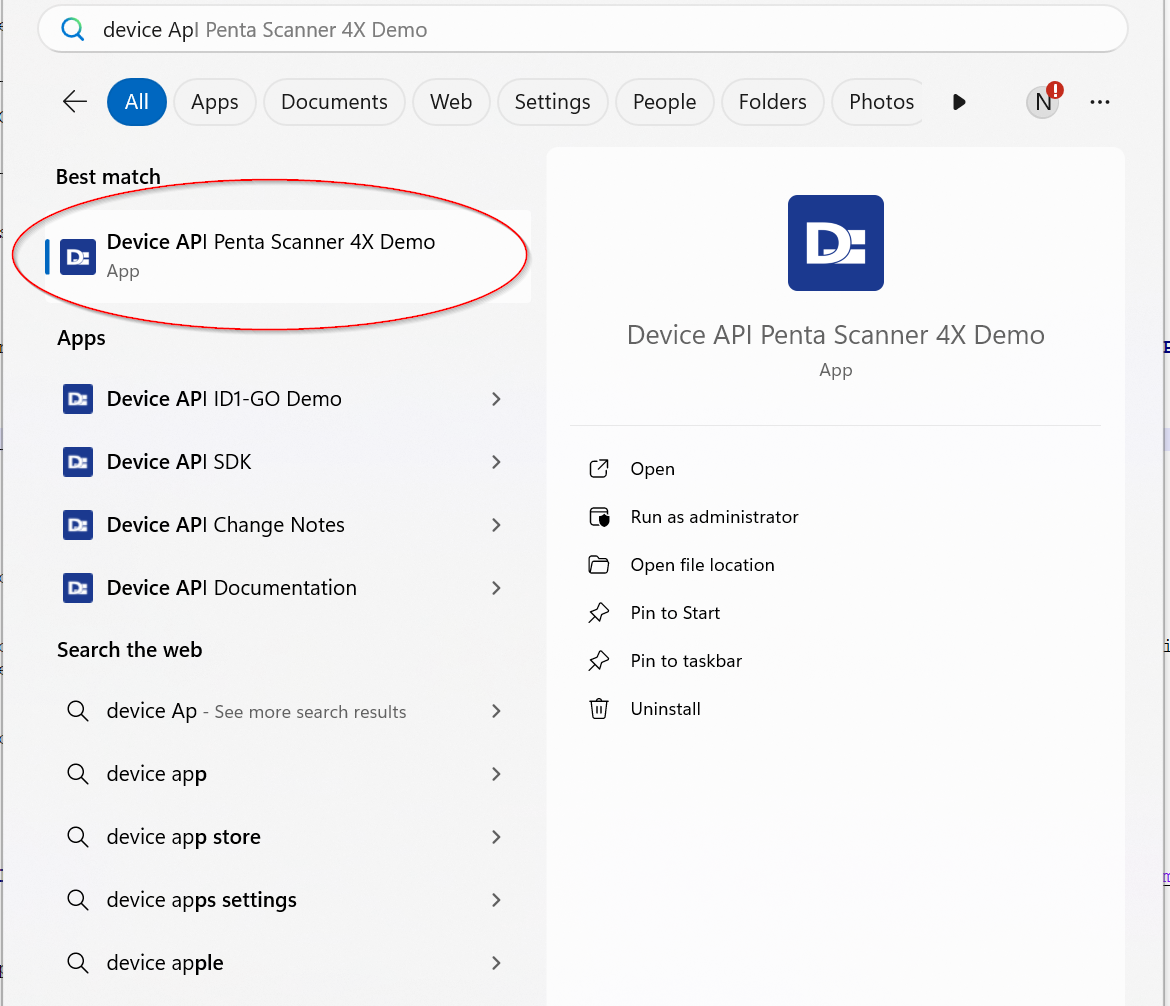Click Pin to Start option
Image resolution: width=1170 pixels, height=1006 pixels.
675,613
